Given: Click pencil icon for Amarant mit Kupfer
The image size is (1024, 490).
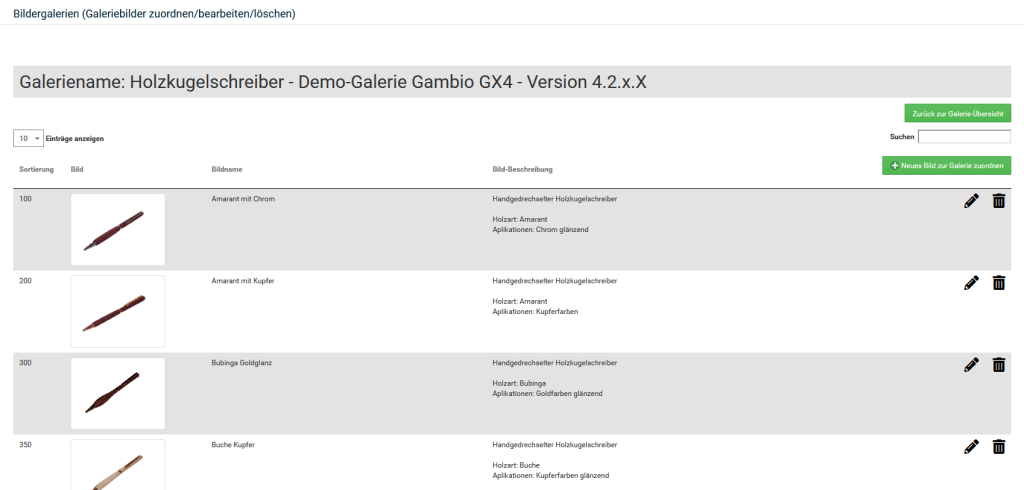Looking at the screenshot, I should click(971, 283).
